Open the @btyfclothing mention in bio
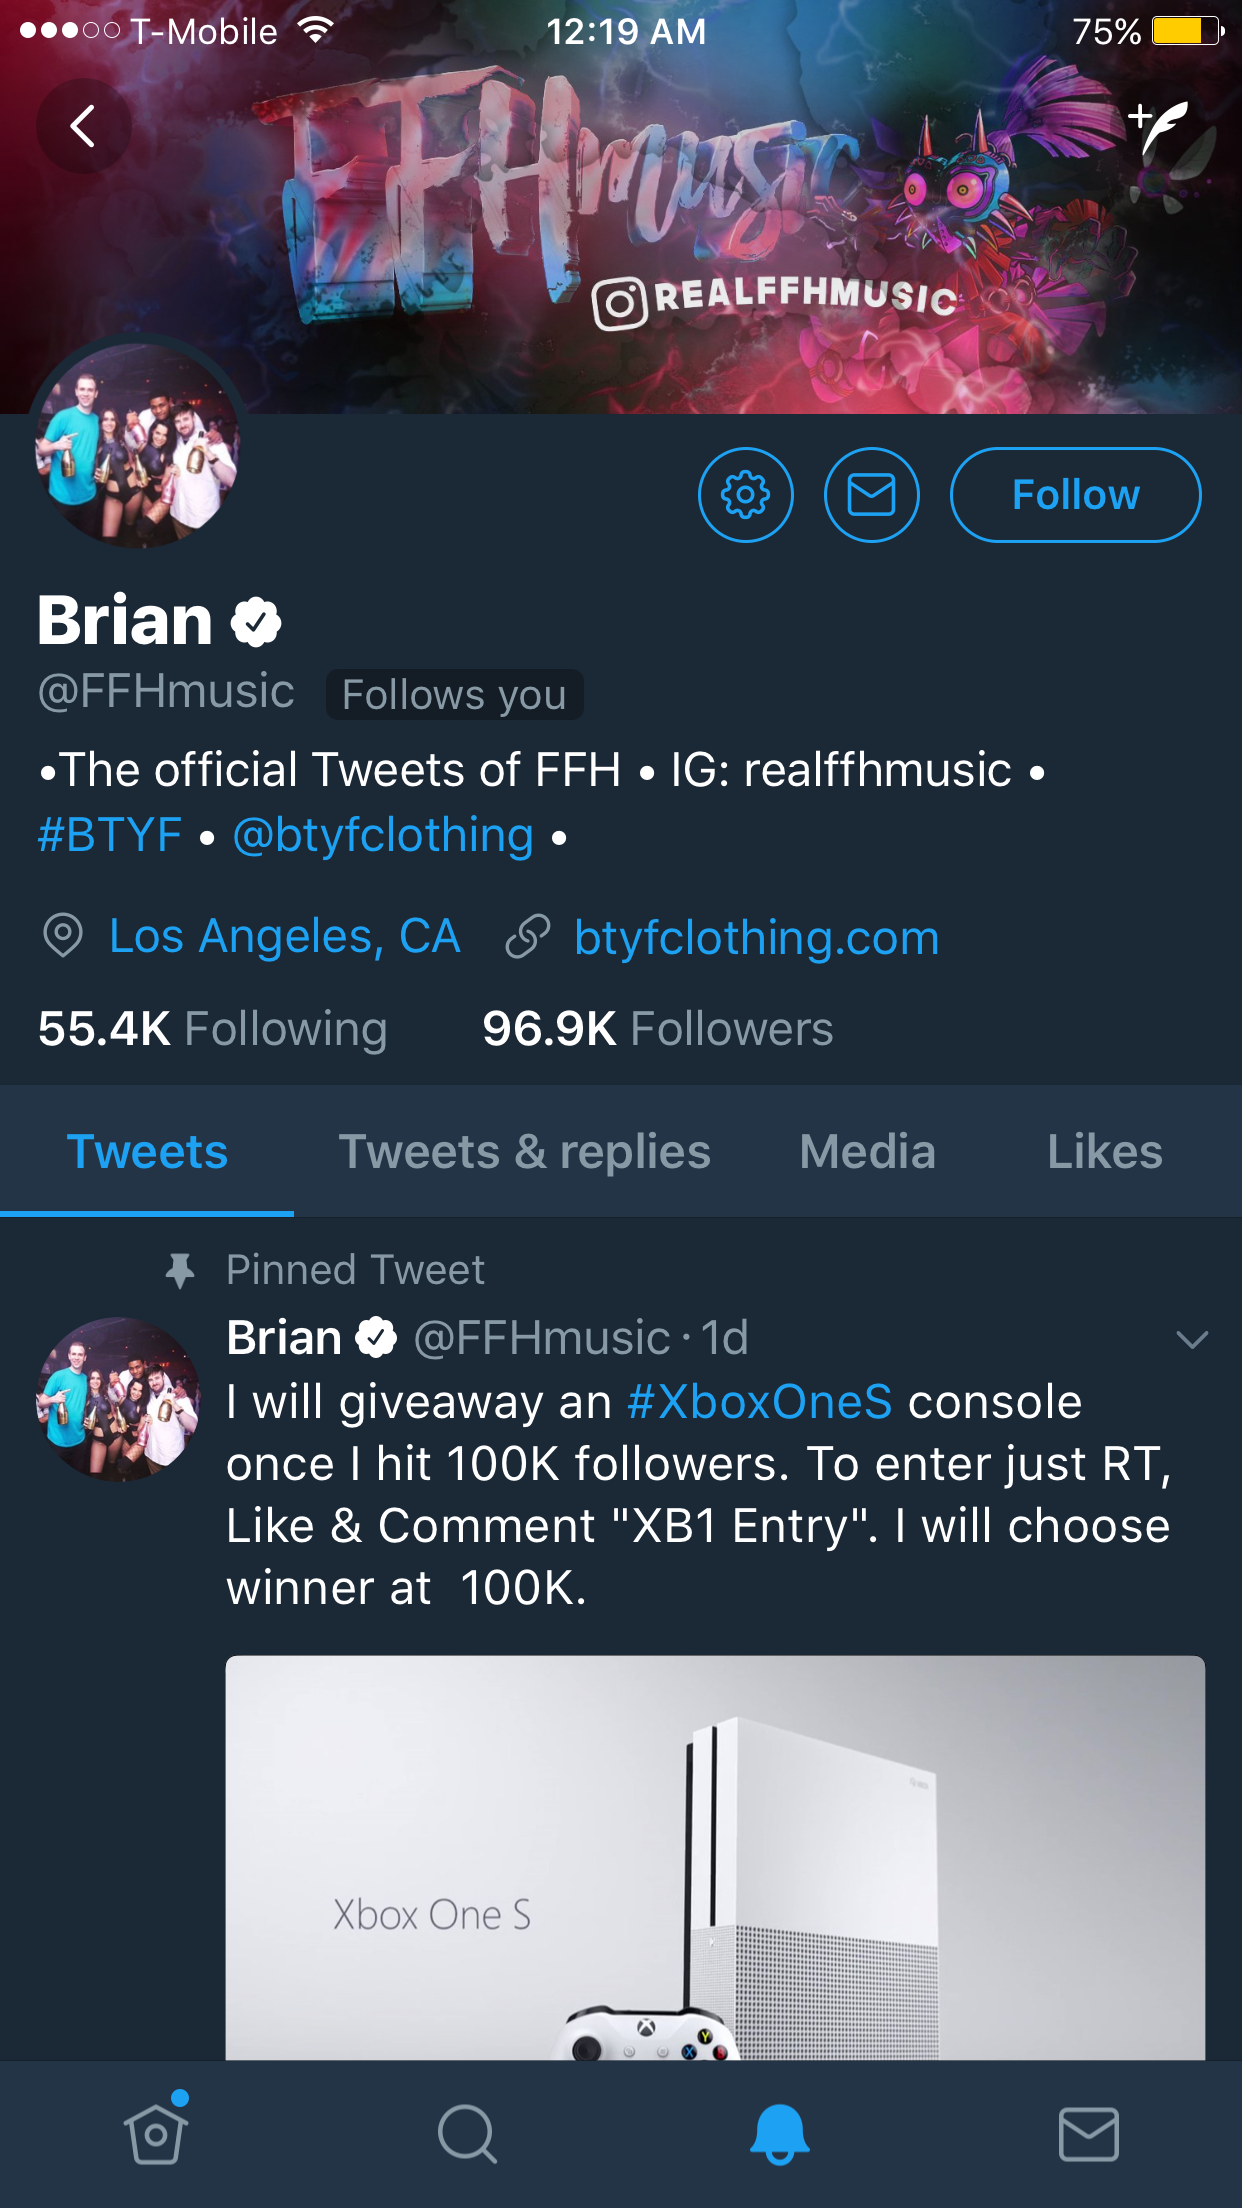Viewport: 1242px width, 2208px height. [383, 835]
